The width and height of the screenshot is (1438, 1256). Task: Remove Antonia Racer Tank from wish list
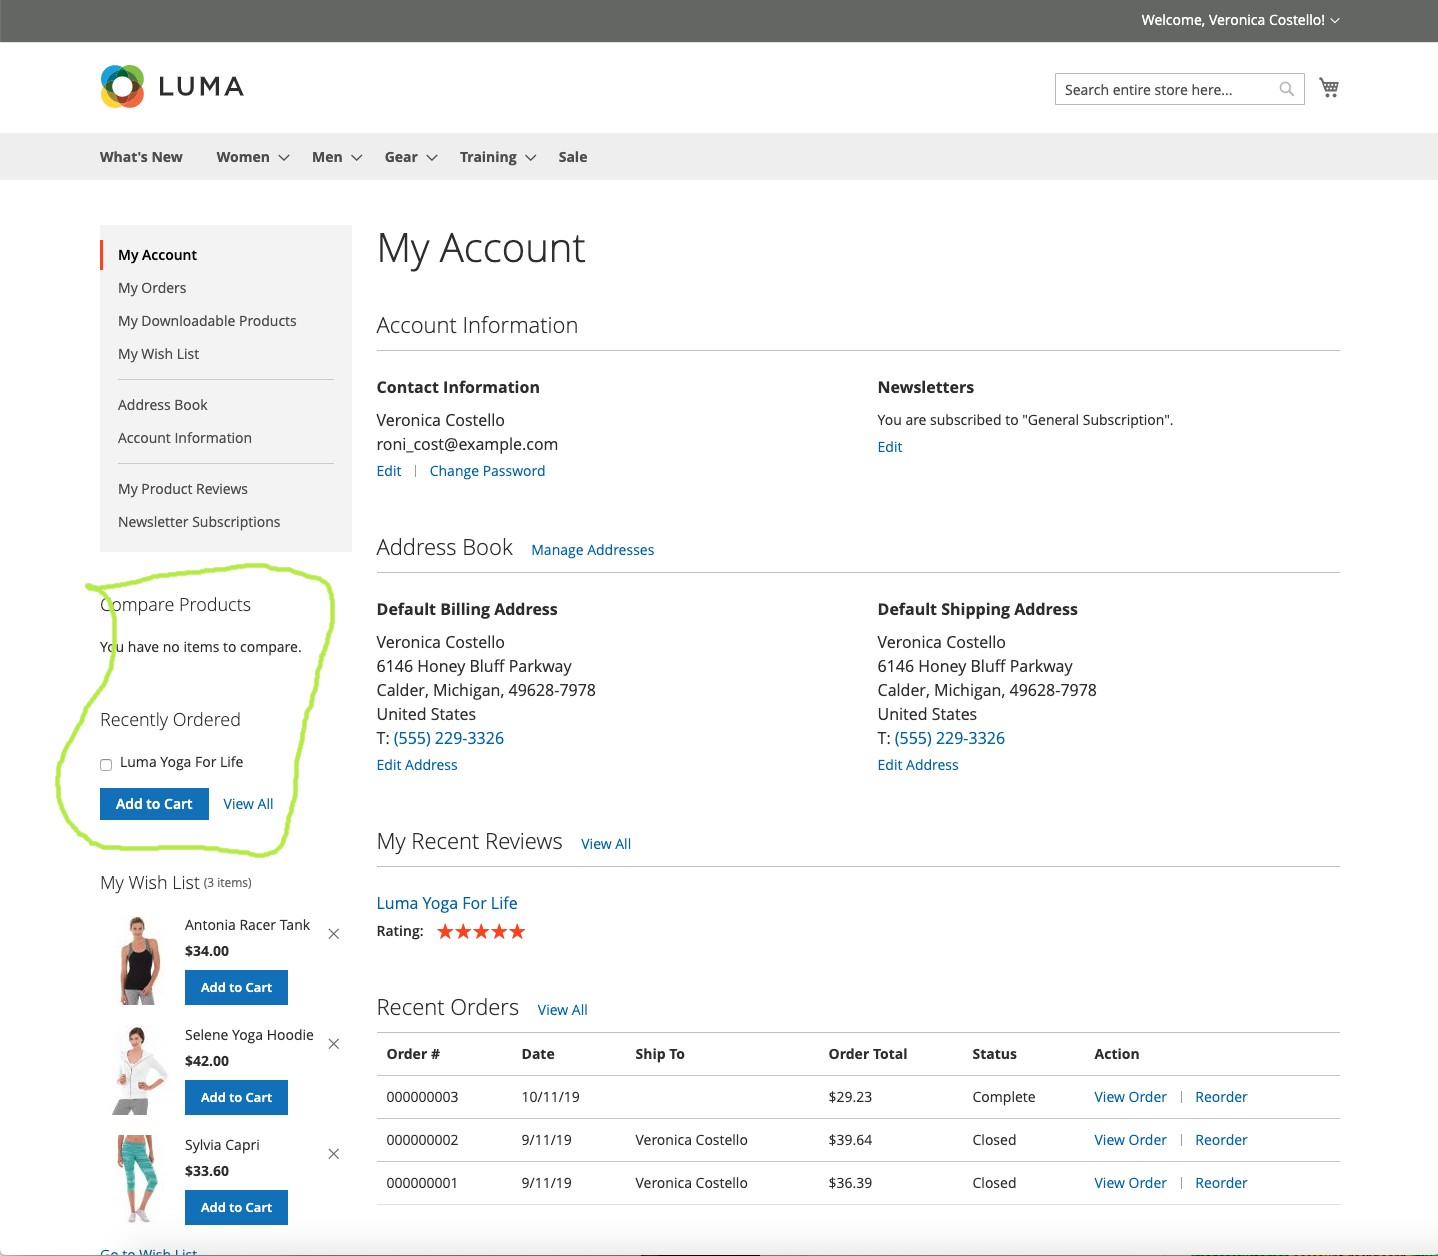(334, 934)
